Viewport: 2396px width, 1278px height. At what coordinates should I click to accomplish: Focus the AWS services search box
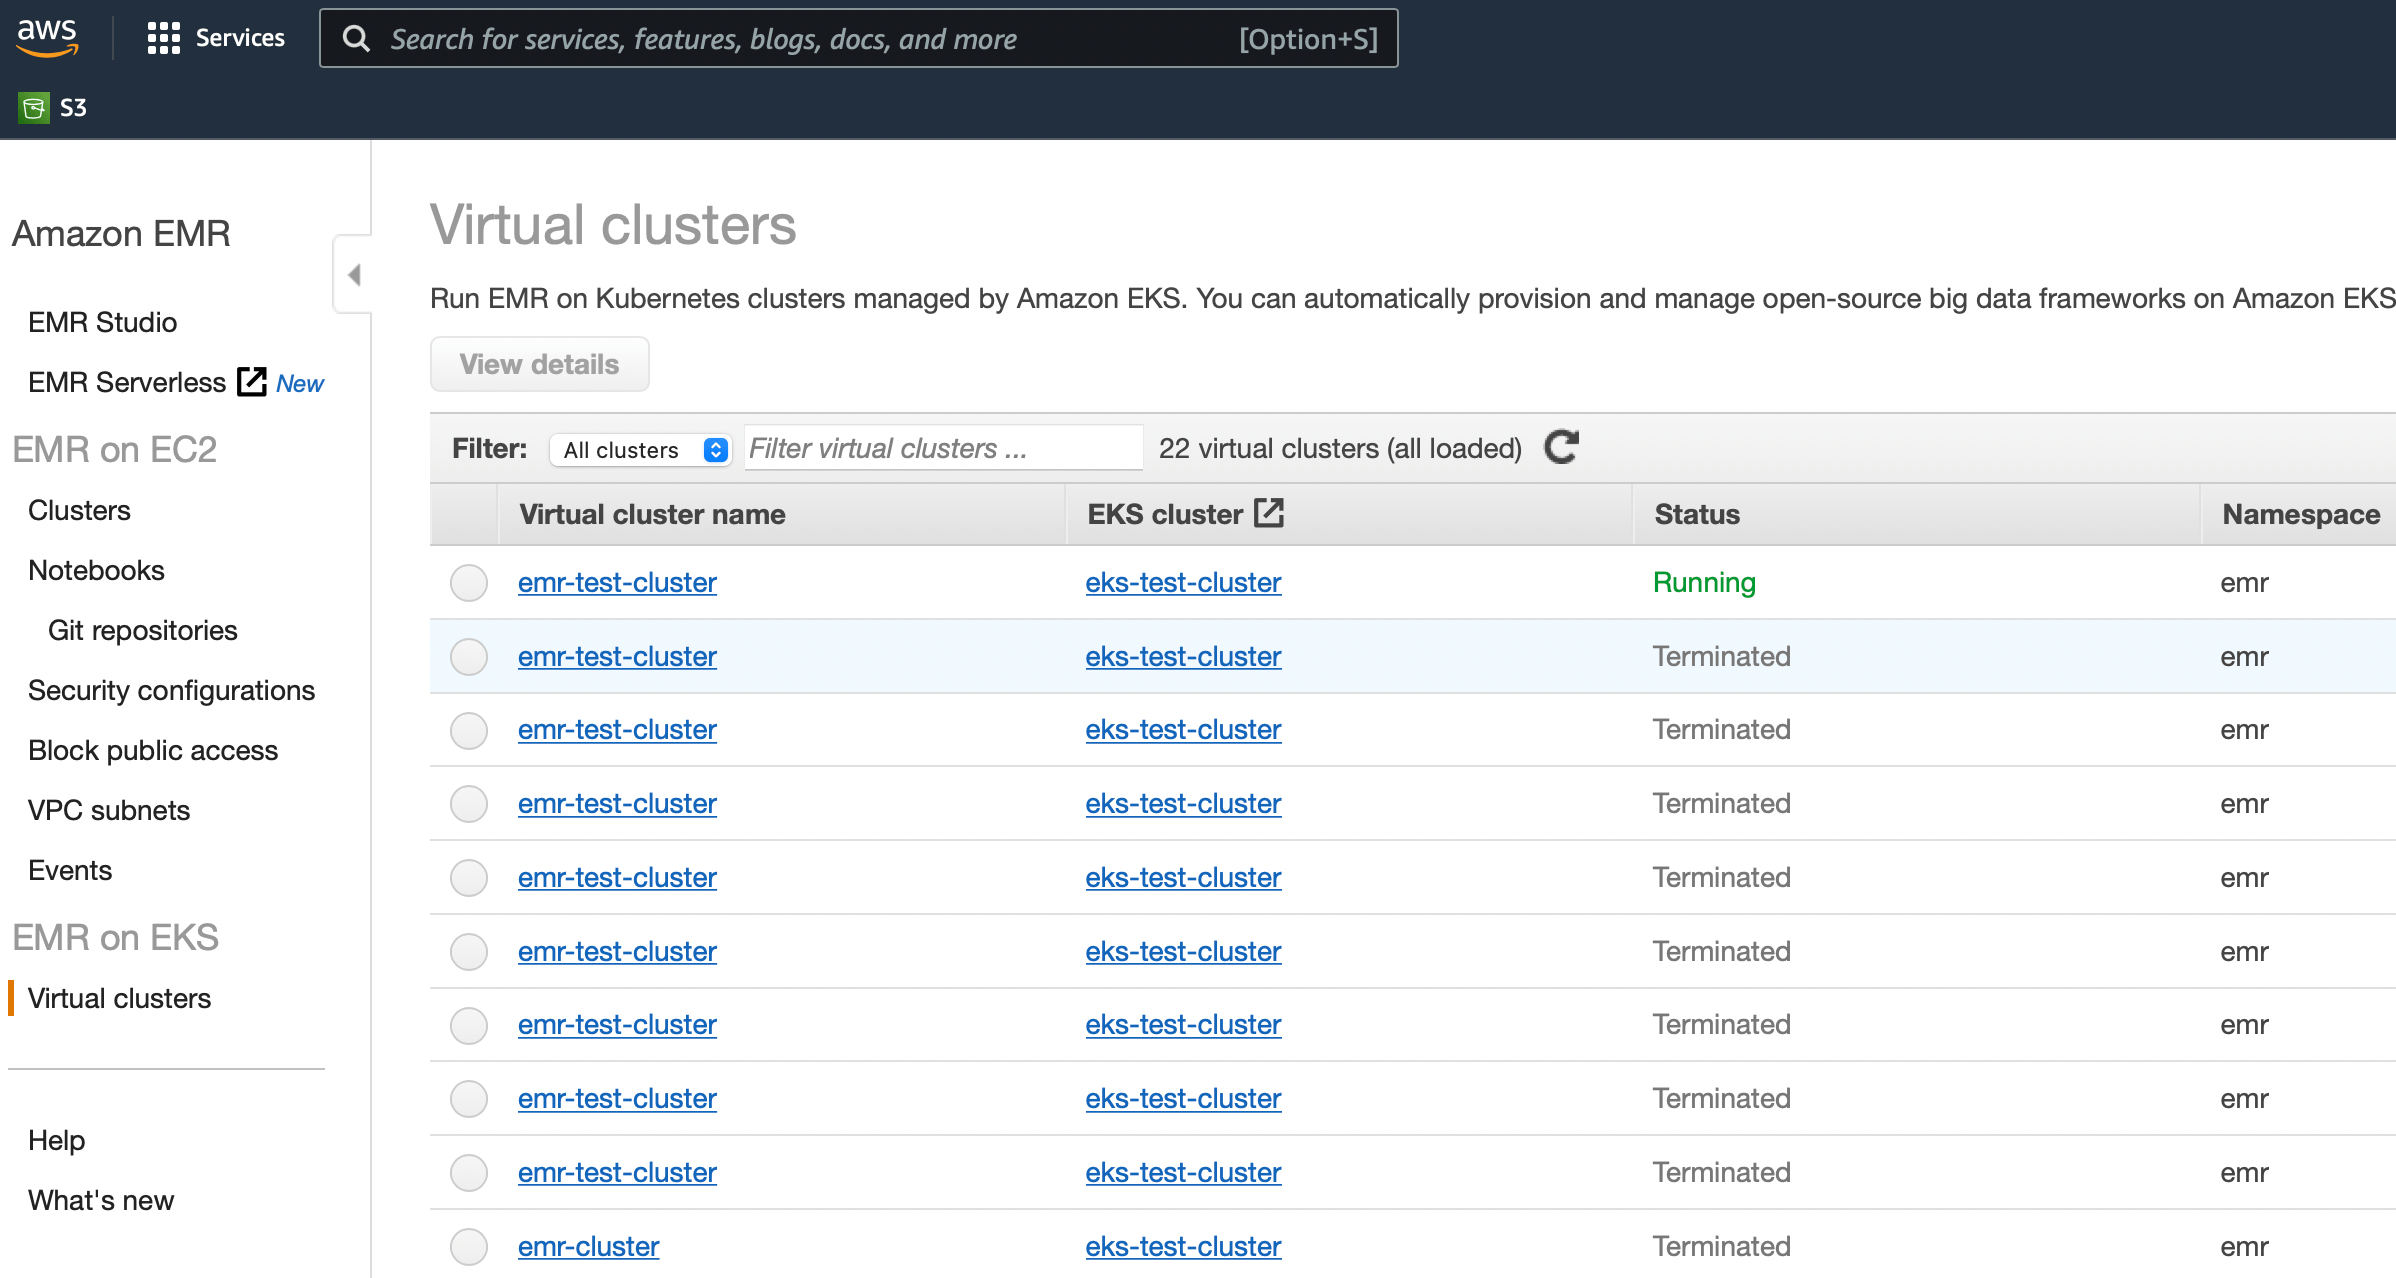[858, 39]
